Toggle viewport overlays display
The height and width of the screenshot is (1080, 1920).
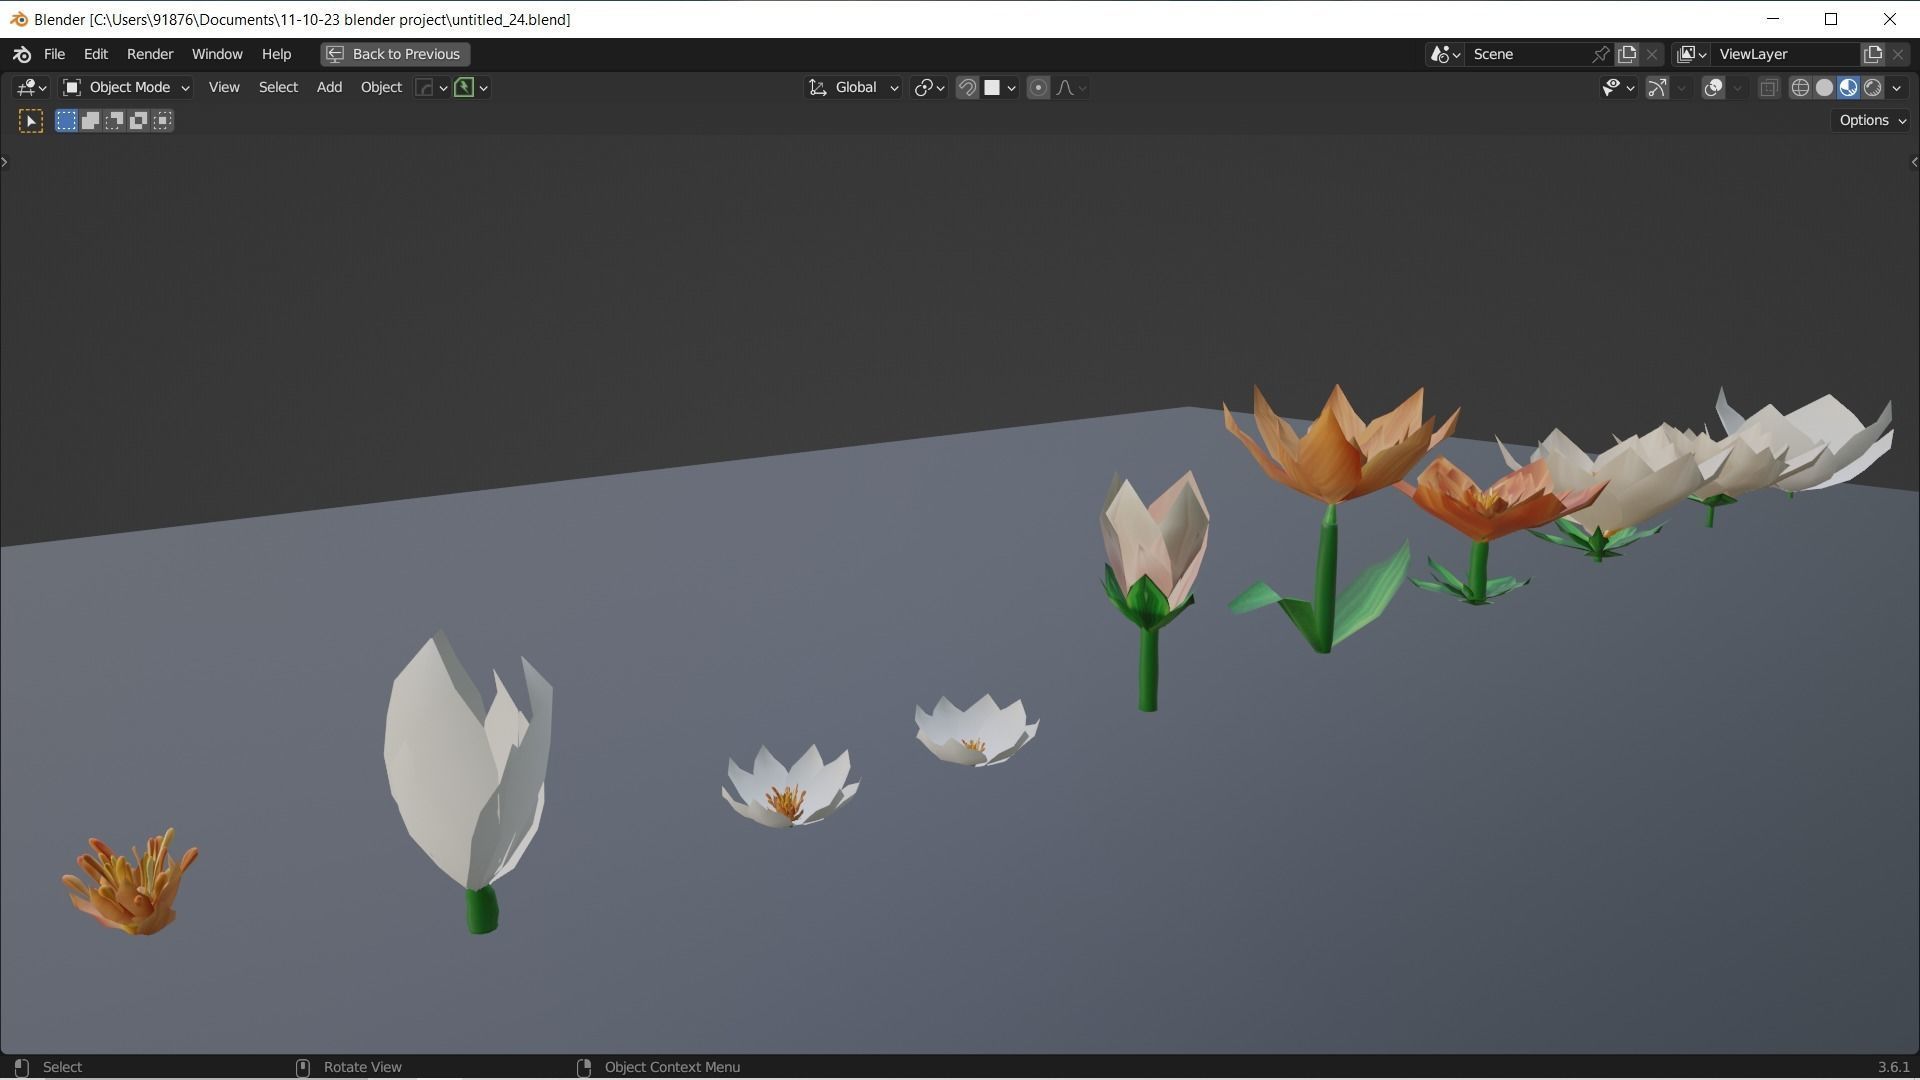pos(1713,88)
